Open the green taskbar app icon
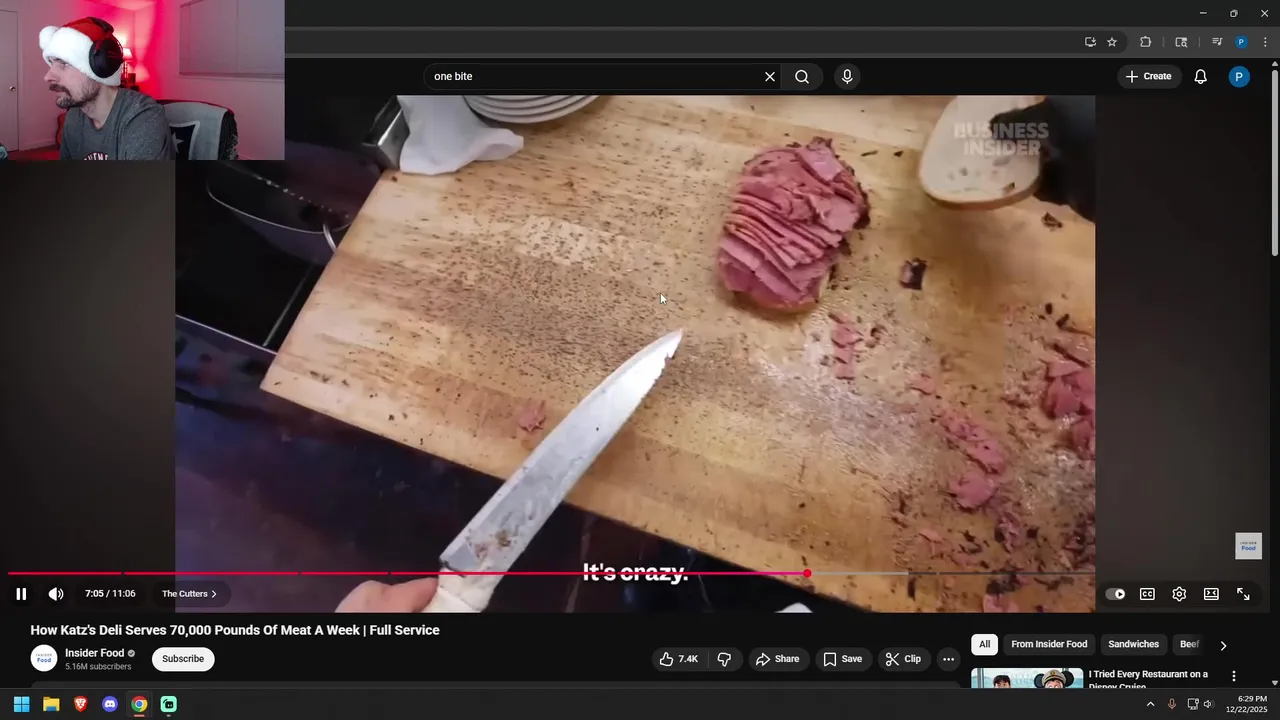 pos(169,705)
